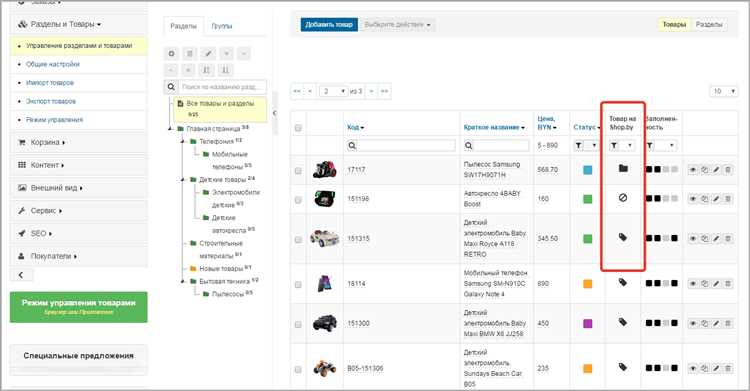Click the search icon in Код filter
750x391 pixels.
click(352, 145)
